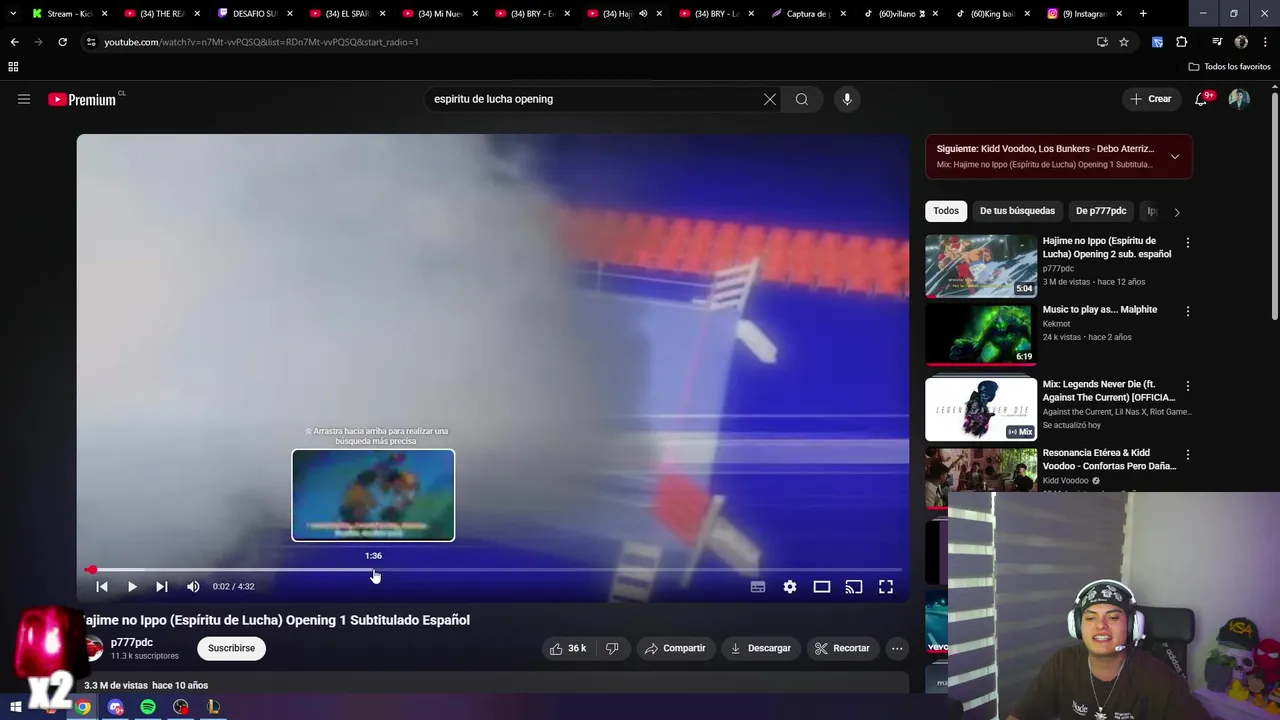Start voice search with the microphone icon

coord(847,99)
